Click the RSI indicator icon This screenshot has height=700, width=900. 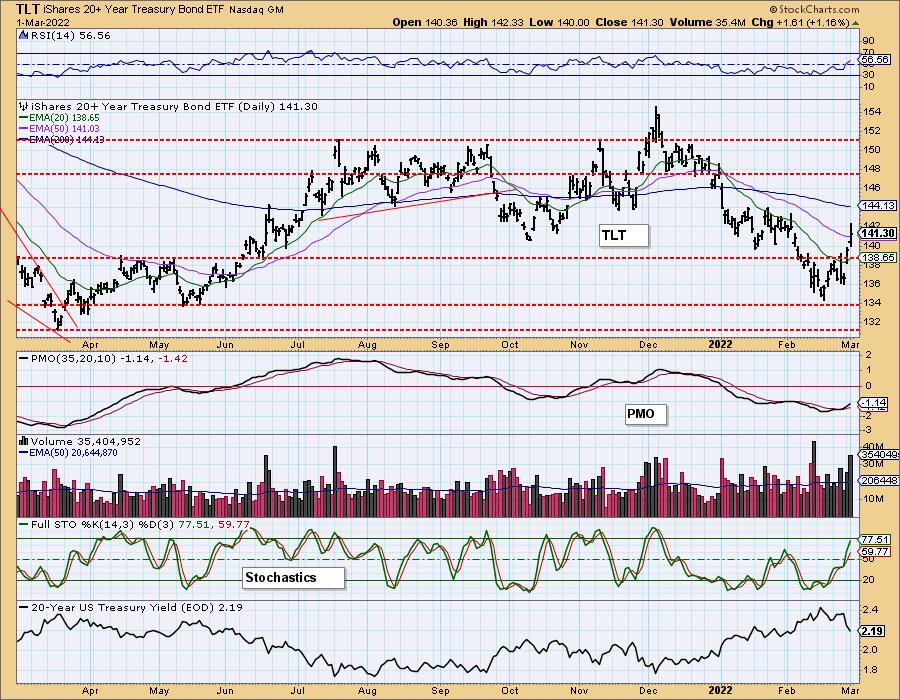24,36
